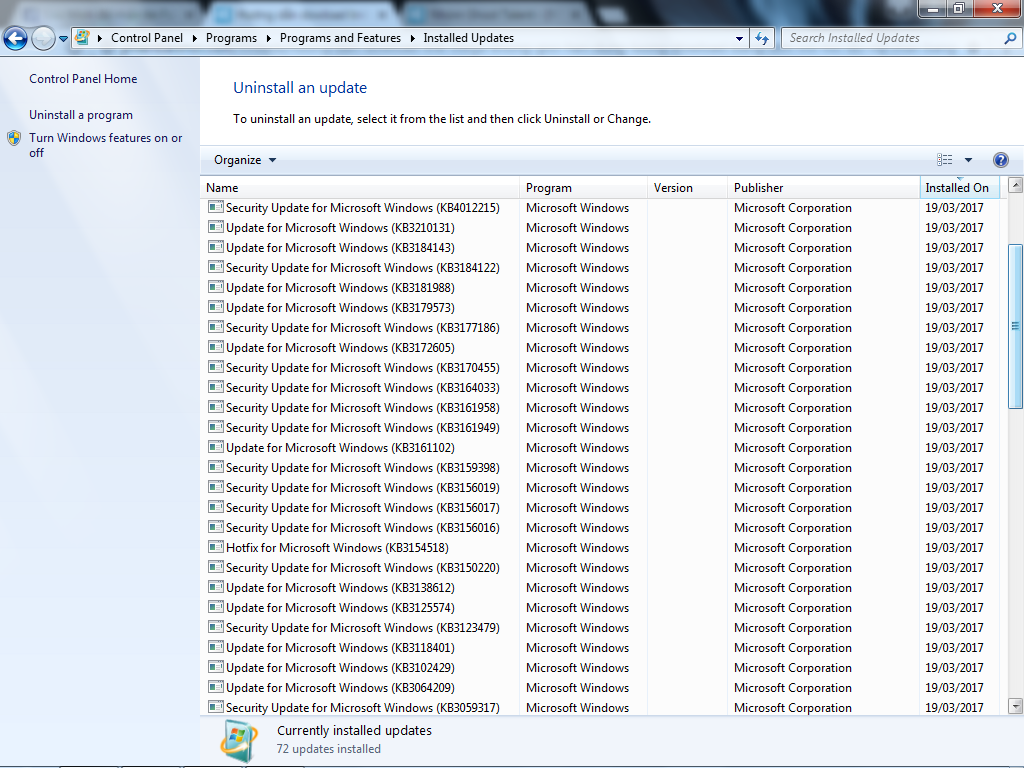Select Security Update for Microsoft Windows (KB3156016)
The image size is (1024, 768).
[362, 528]
